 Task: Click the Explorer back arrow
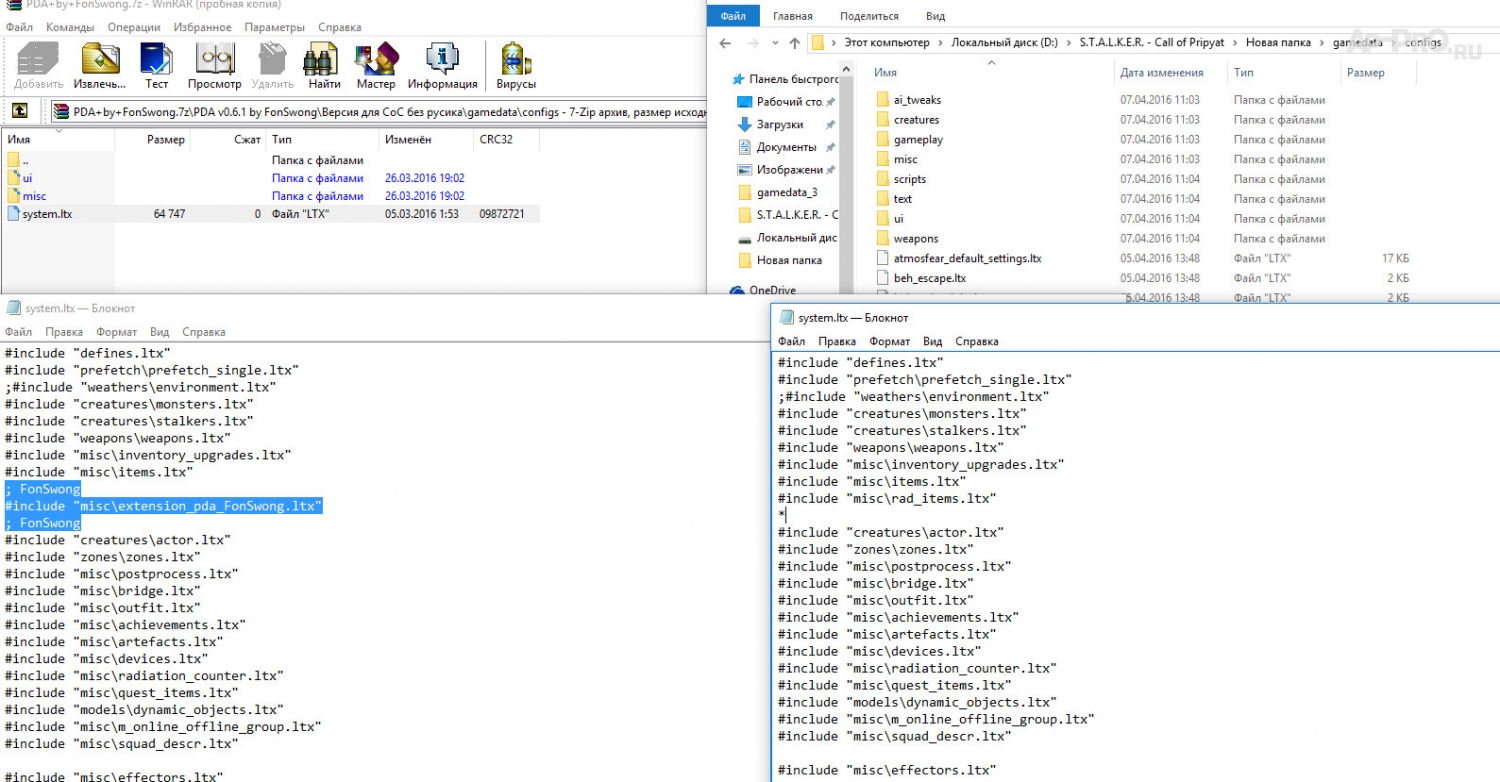(725, 43)
